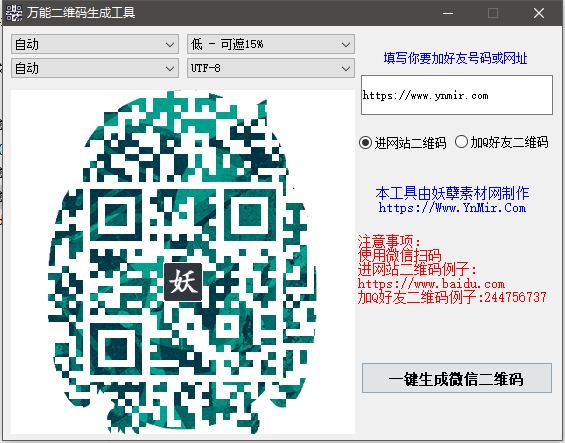Click the 一键生成微信二维码 button
Screen dimensions: 565x443
(x=457, y=378)
